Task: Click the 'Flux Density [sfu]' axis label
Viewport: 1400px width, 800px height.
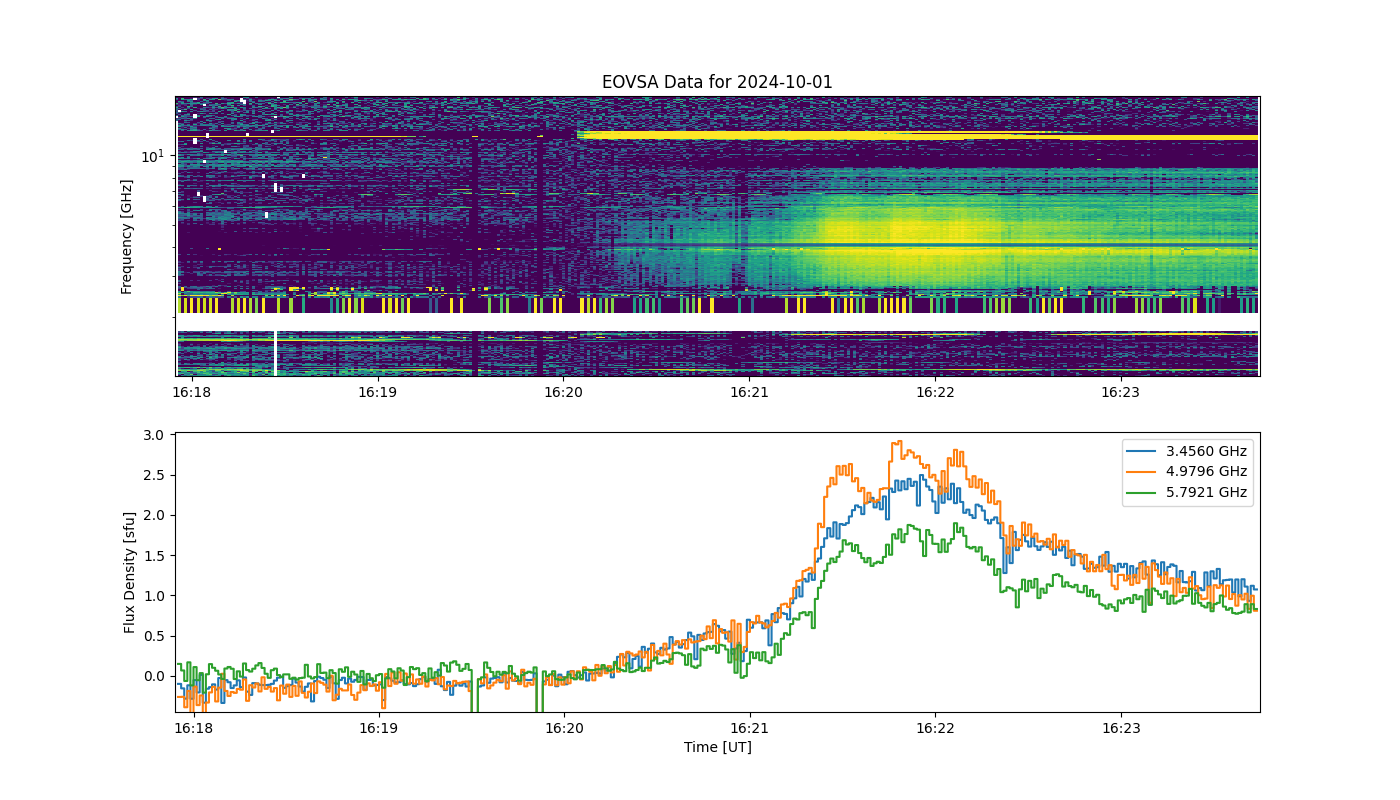Action: 129,573
